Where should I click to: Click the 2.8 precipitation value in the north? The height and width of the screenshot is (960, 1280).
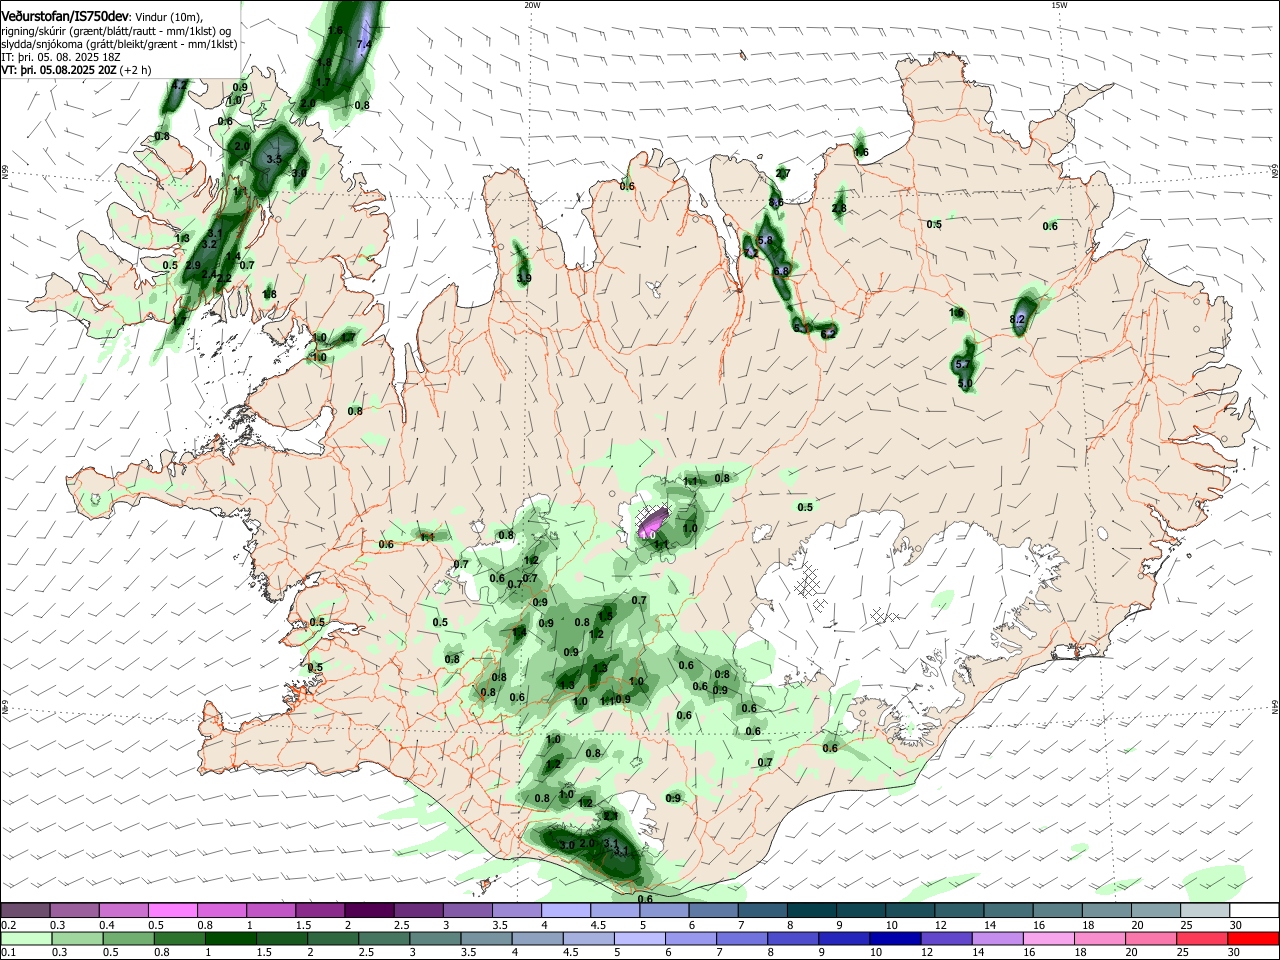pos(839,208)
